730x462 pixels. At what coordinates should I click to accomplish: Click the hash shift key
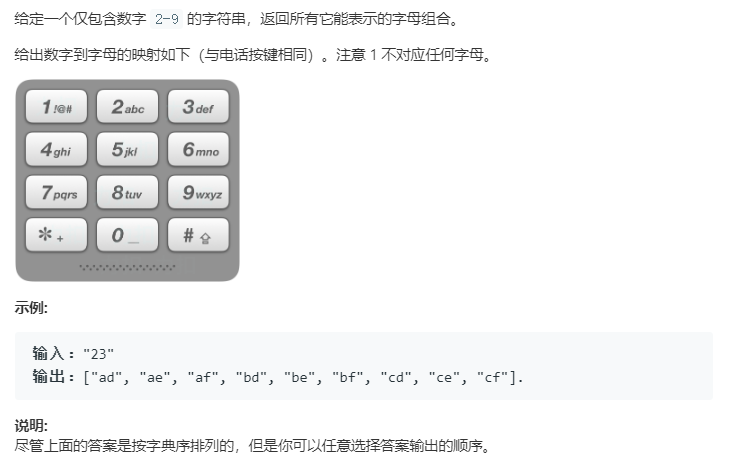(198, 235)
